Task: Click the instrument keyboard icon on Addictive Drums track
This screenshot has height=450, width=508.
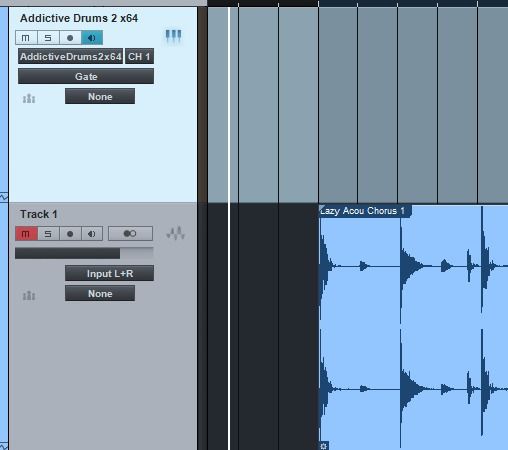Action: click(173, 36)
